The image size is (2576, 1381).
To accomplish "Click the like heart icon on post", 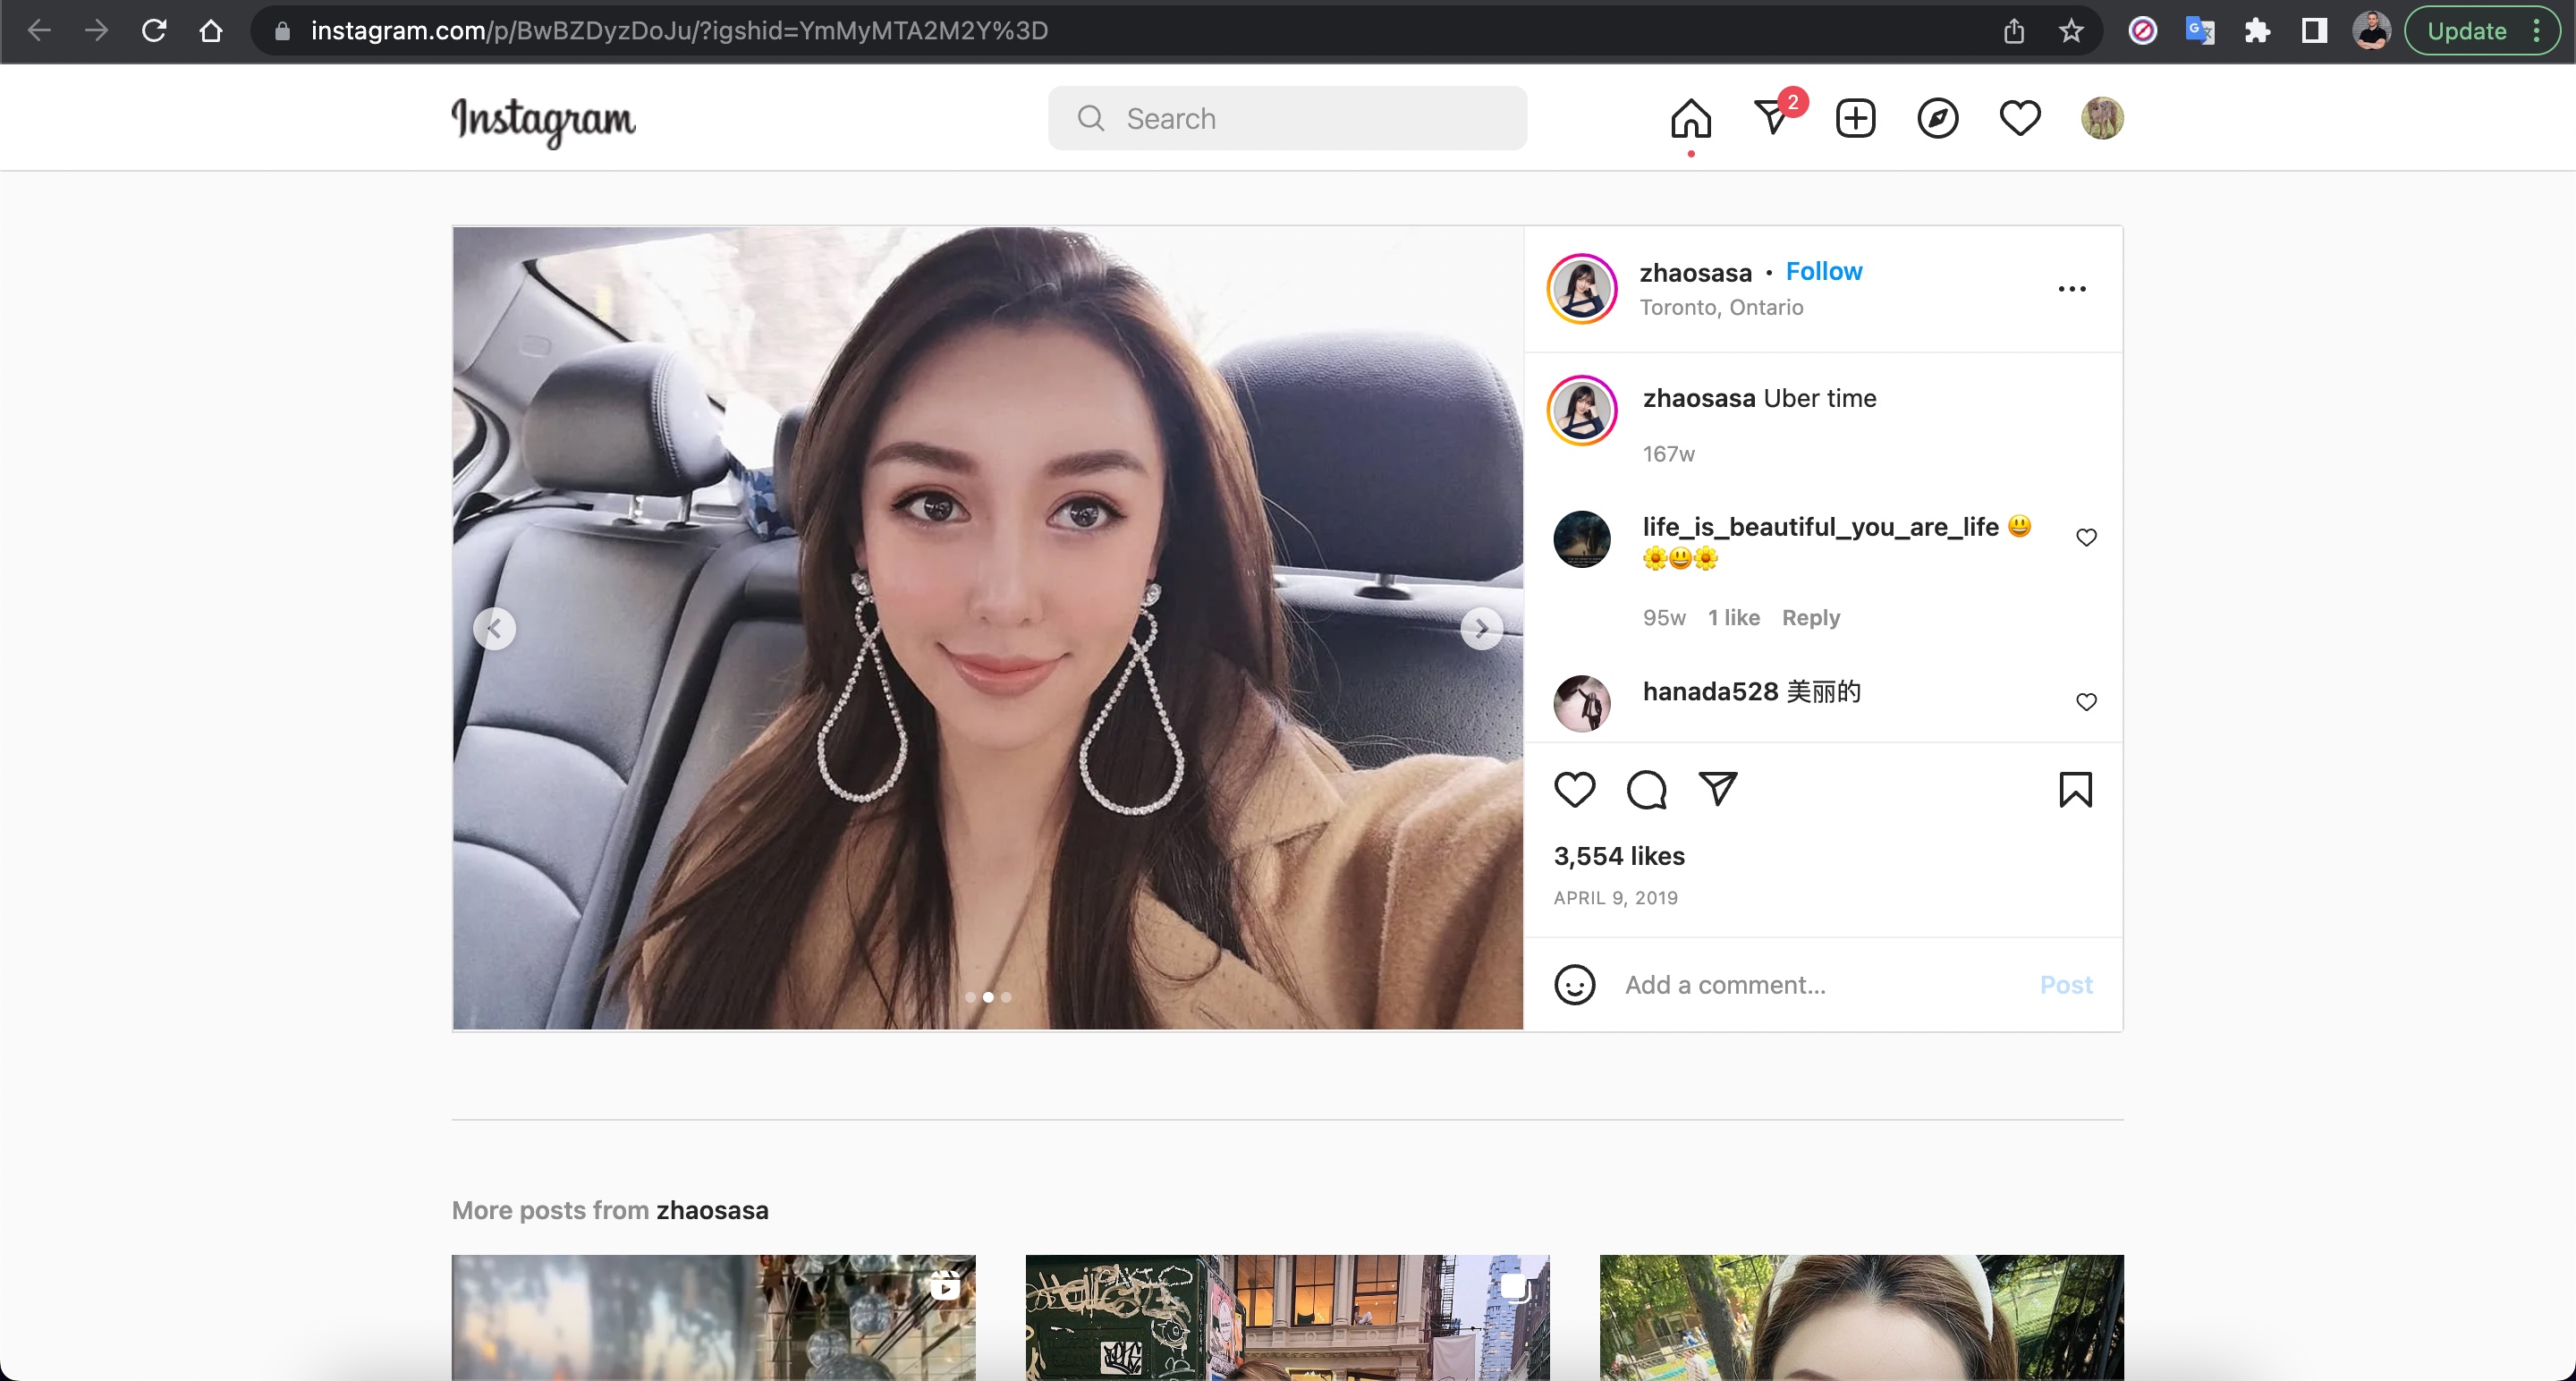I will click(x=1576, y=788).
